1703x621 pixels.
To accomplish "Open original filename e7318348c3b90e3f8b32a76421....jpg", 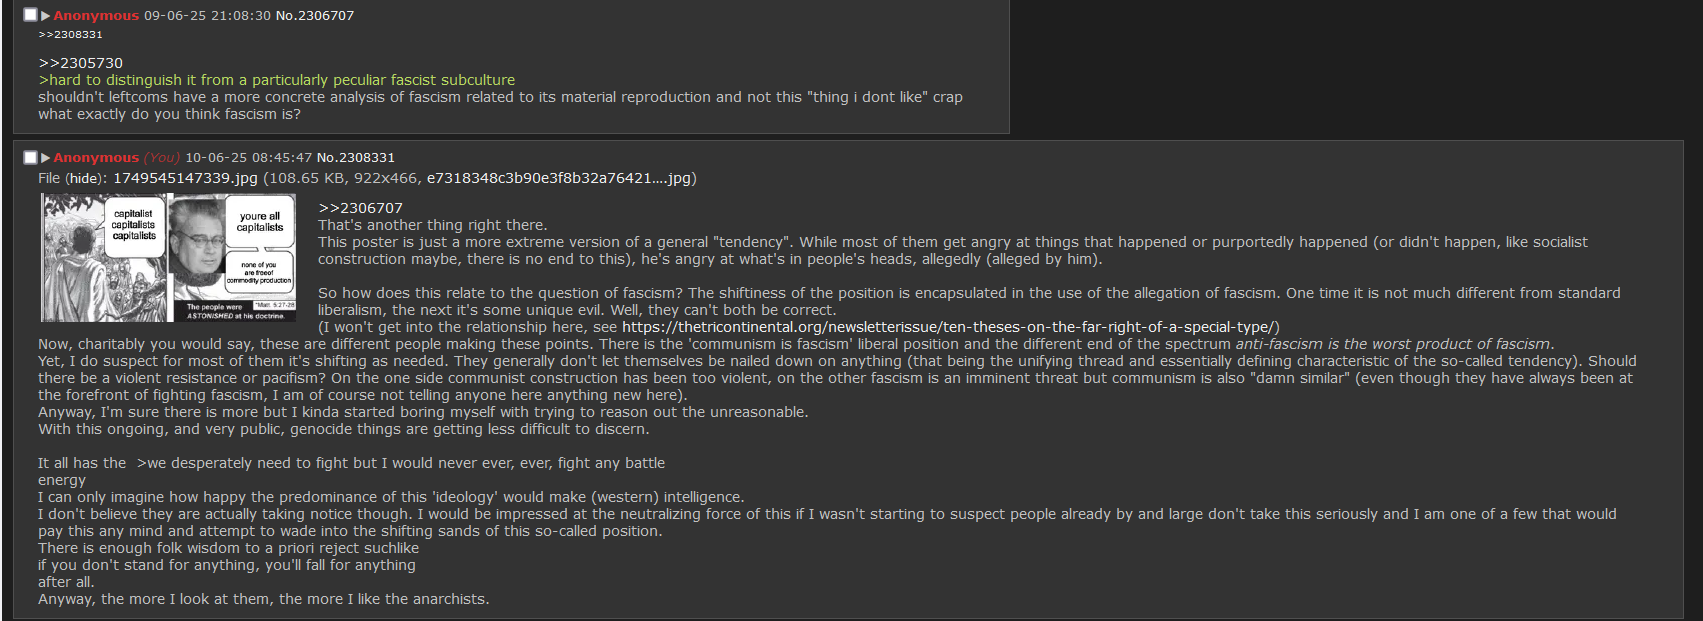I will click(559, 178).
